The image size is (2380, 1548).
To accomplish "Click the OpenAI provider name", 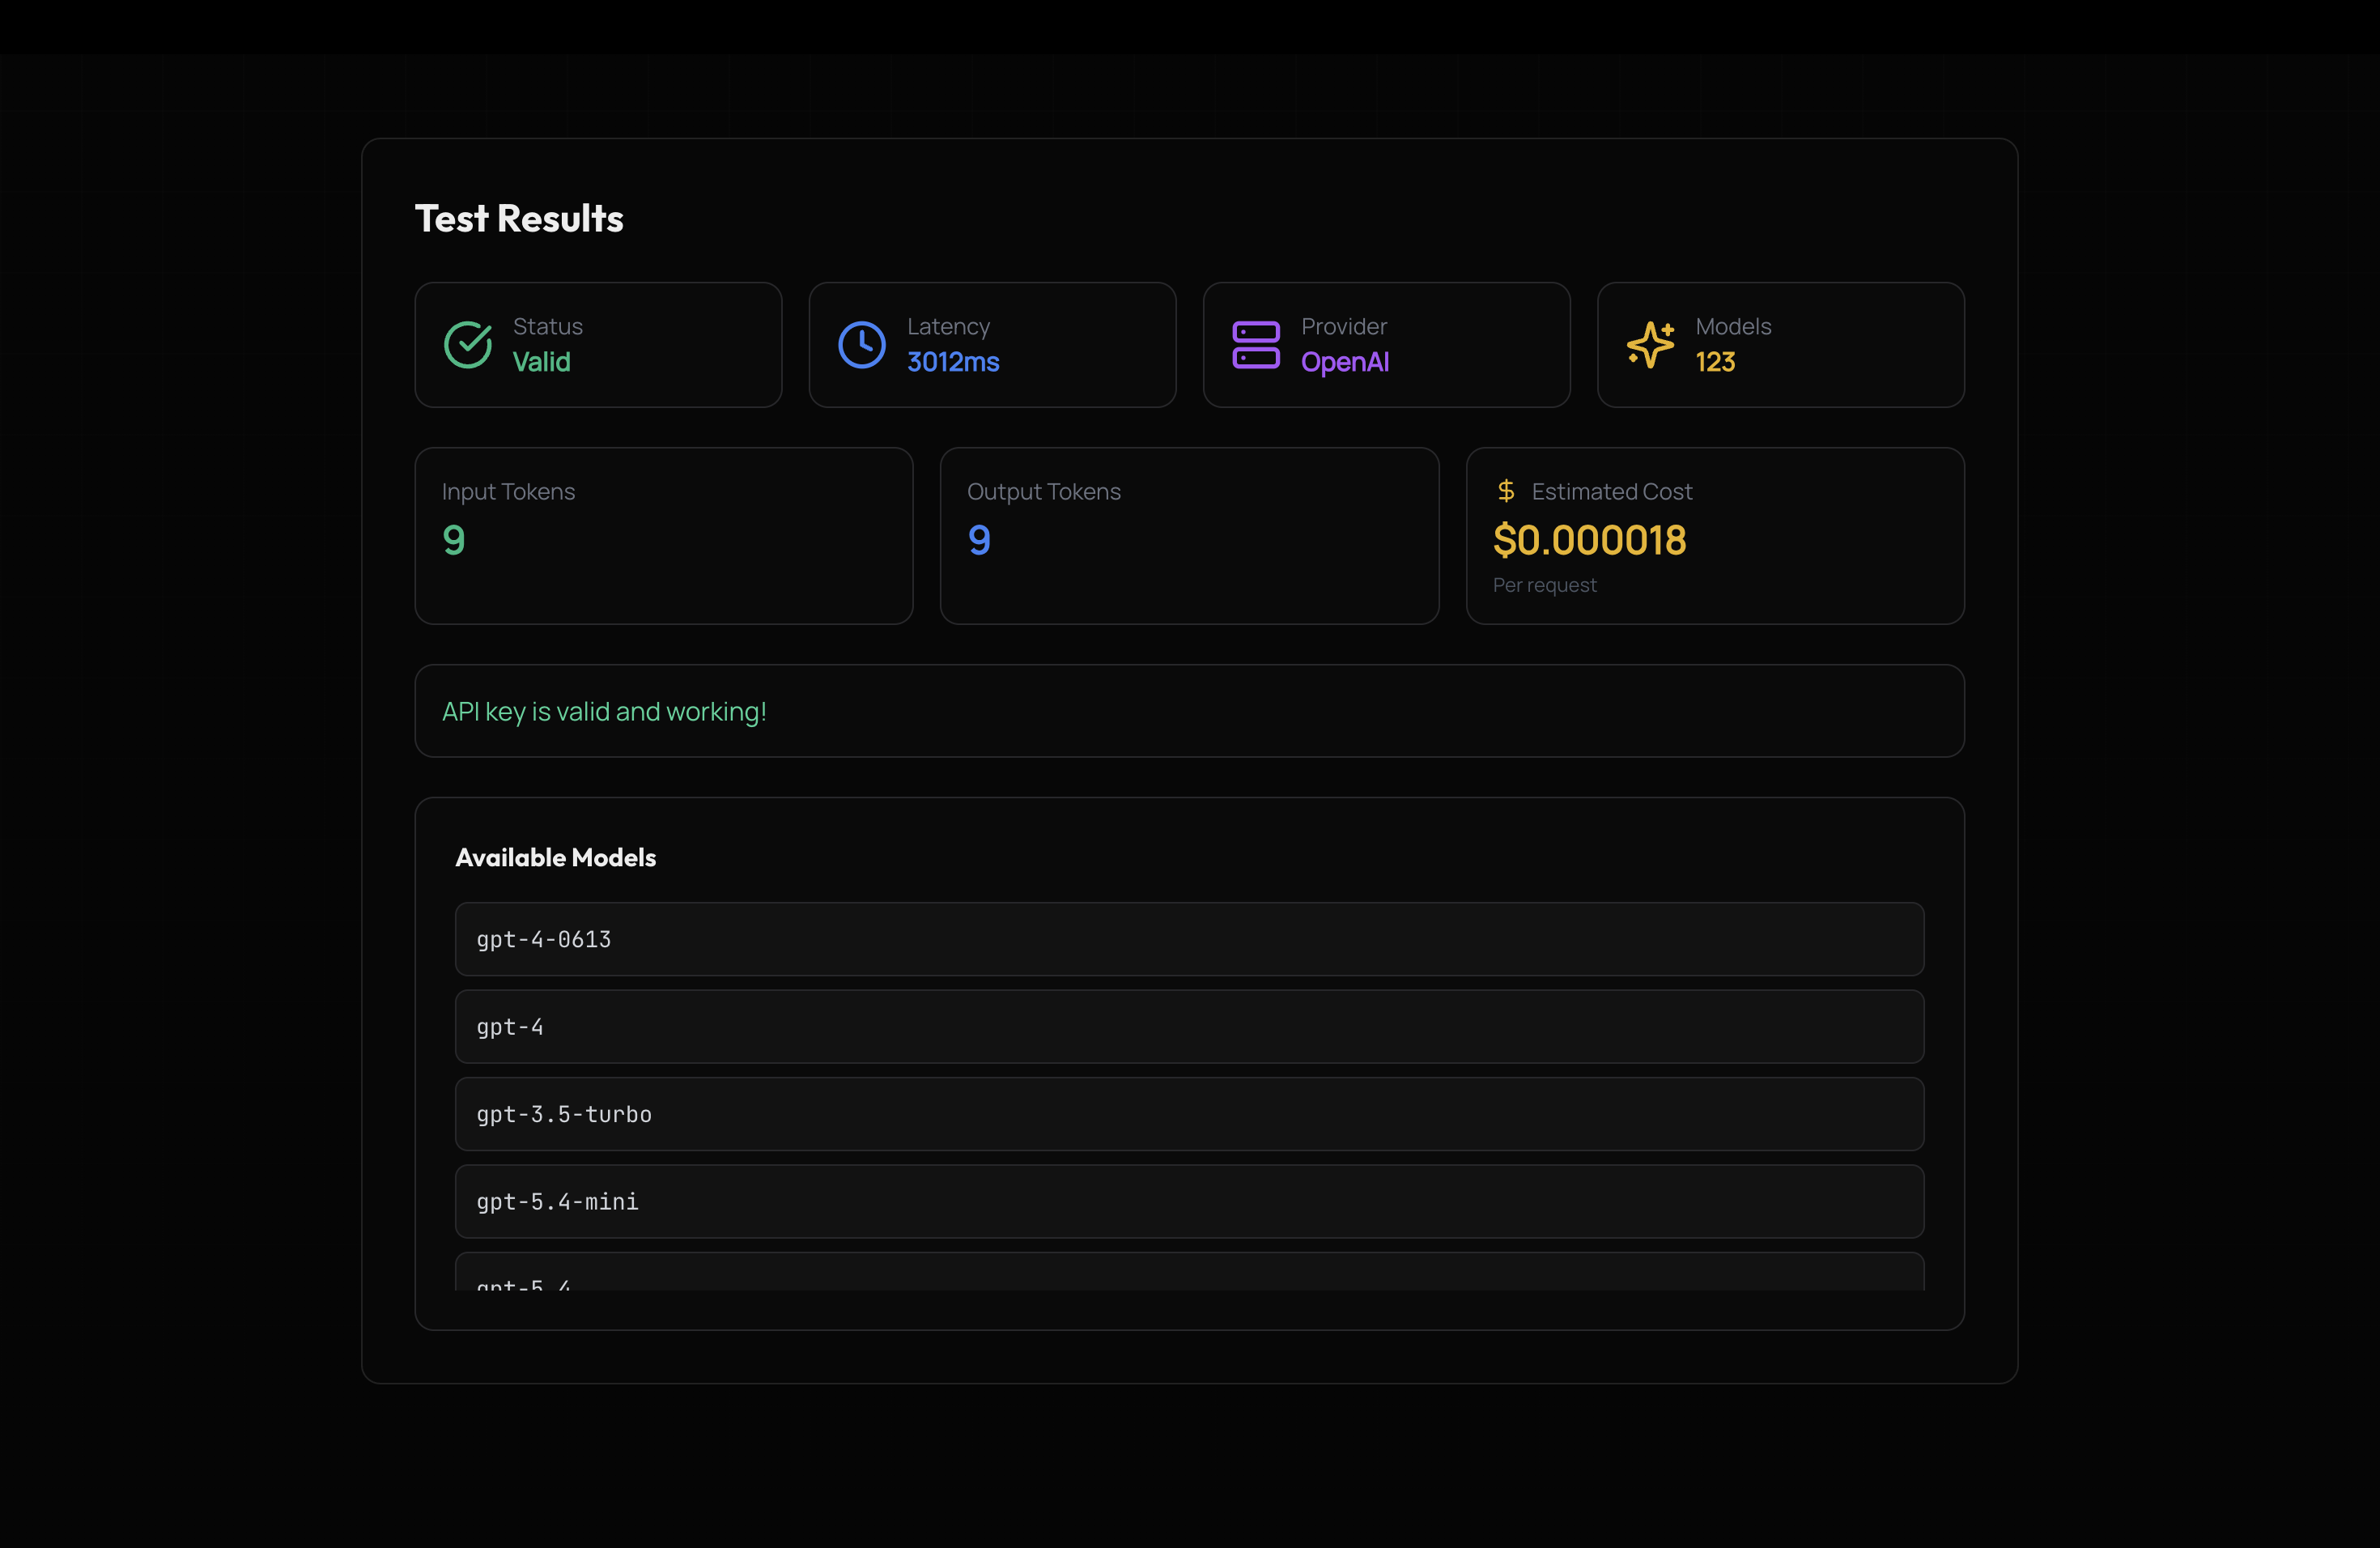I will point(1344,362).
